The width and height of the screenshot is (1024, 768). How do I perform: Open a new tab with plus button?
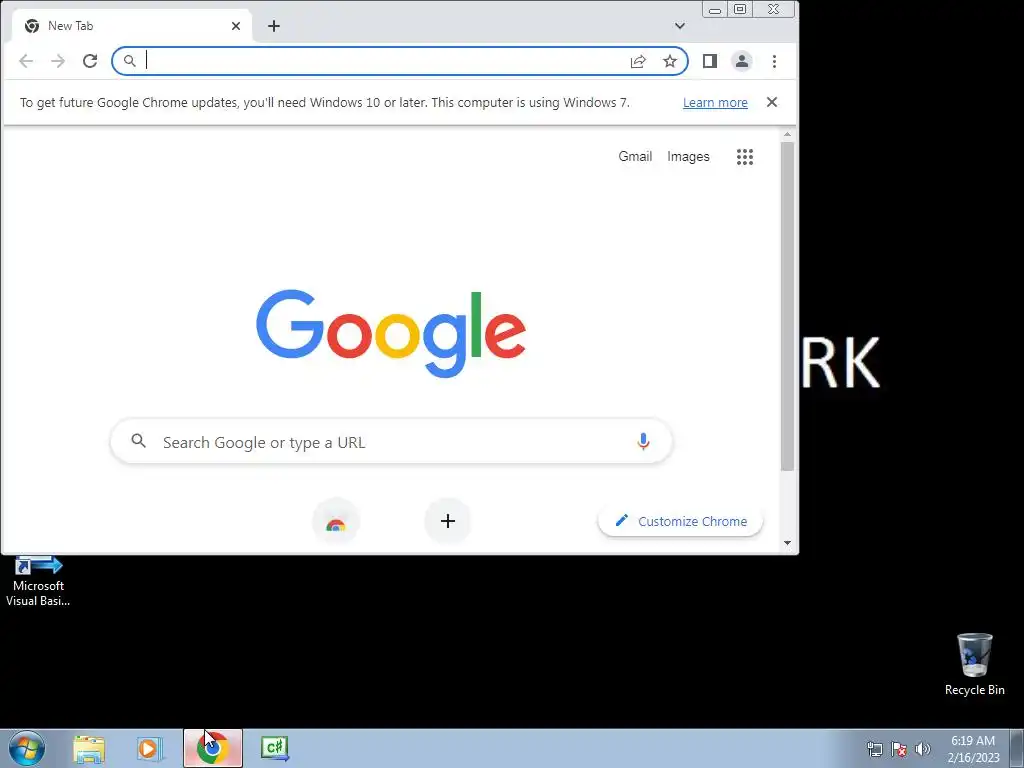(274, 26)
